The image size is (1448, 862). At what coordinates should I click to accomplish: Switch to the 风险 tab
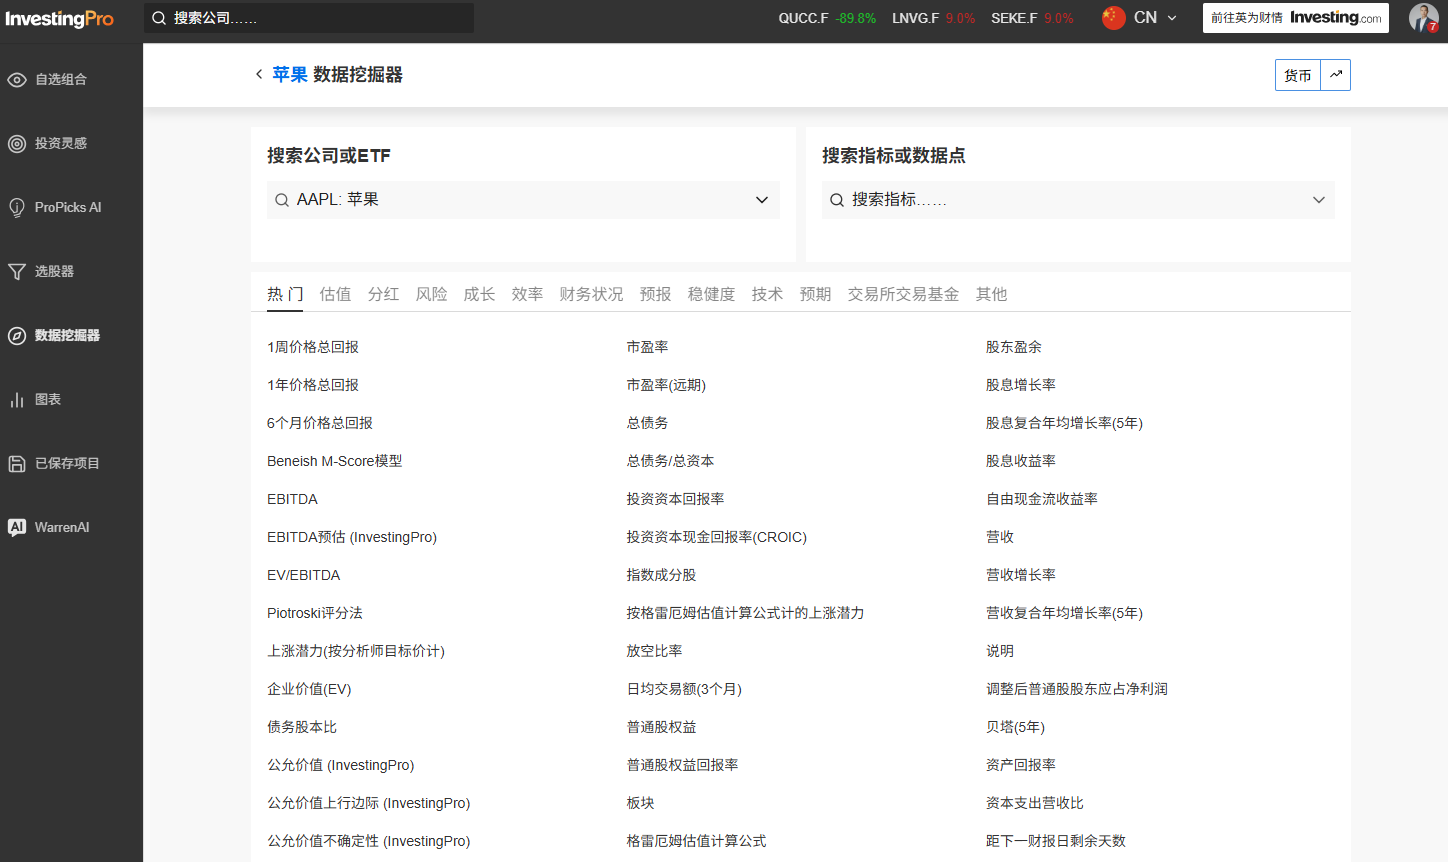click(x=431, y=294)
